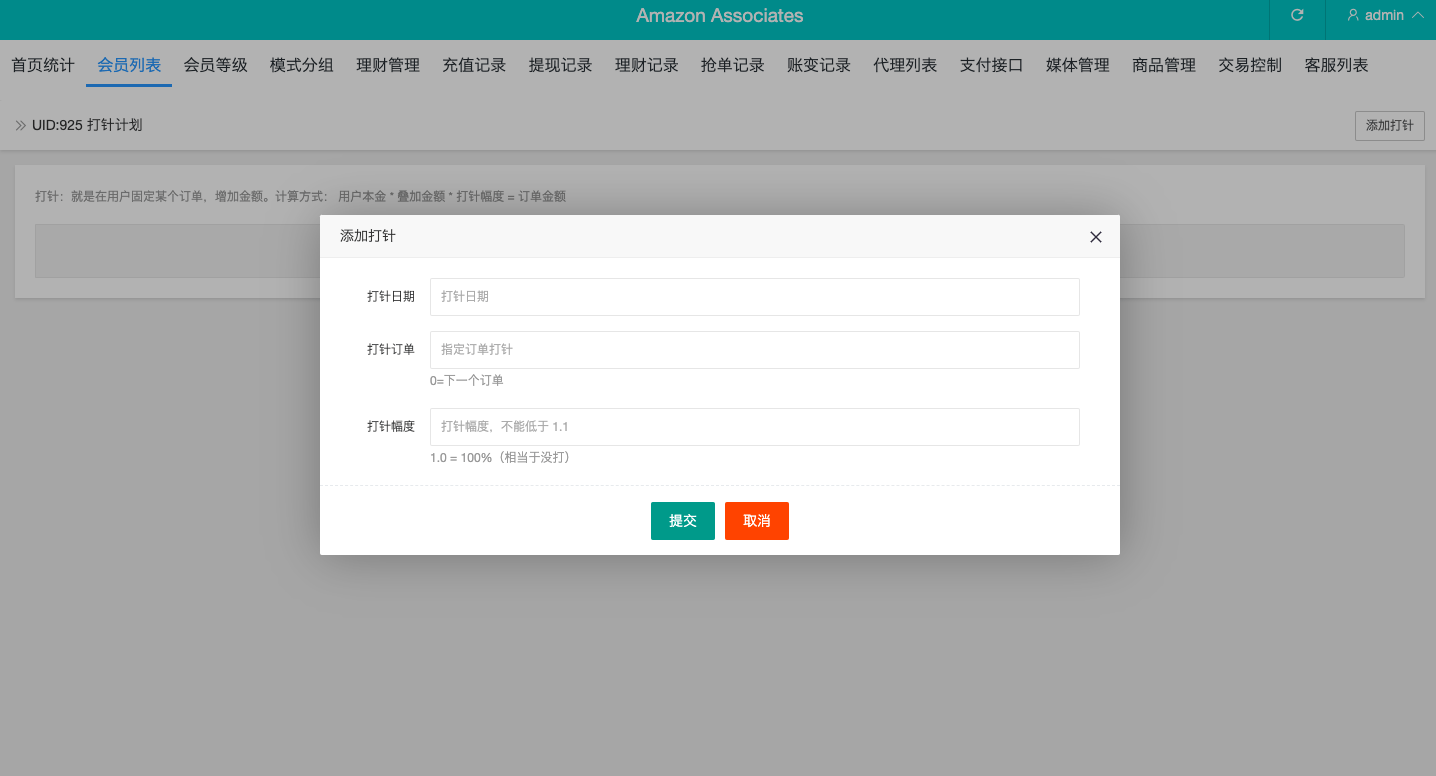Expand the admin account dropdown arrow
1436x776 pixels.
[1417, 15]
